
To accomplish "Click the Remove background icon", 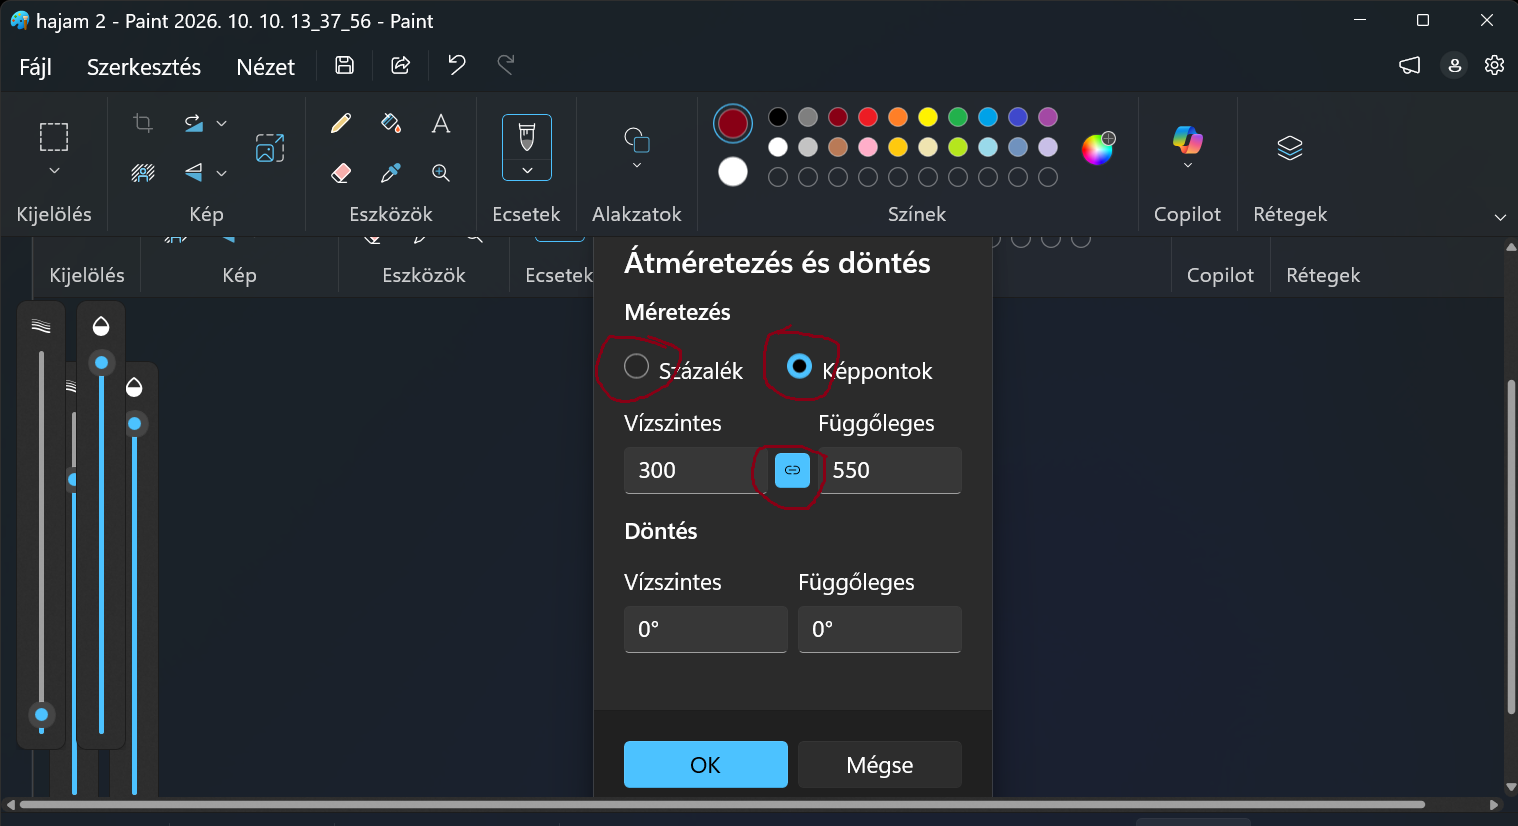I will [x=143, y=173].
